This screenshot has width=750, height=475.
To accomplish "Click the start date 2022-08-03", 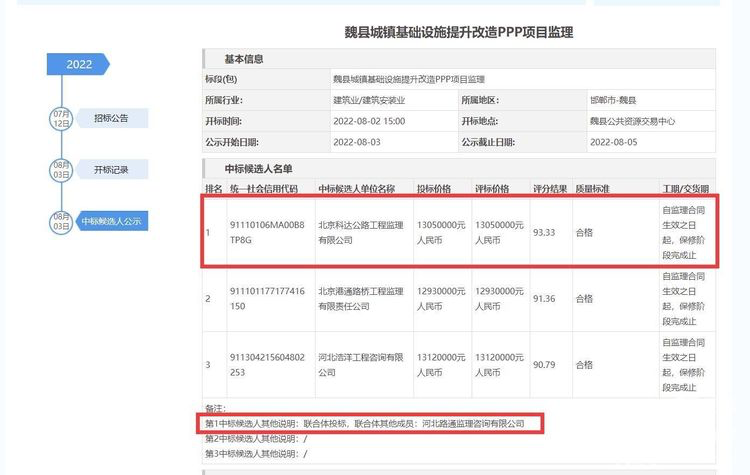I will tap(357, 142).
